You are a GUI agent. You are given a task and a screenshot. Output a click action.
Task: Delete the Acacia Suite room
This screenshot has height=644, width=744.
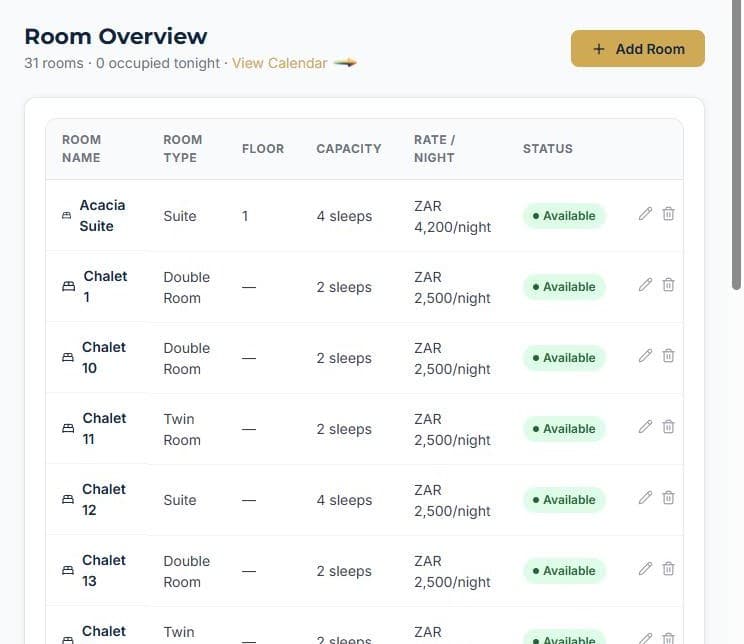click(x=668, y=214)
